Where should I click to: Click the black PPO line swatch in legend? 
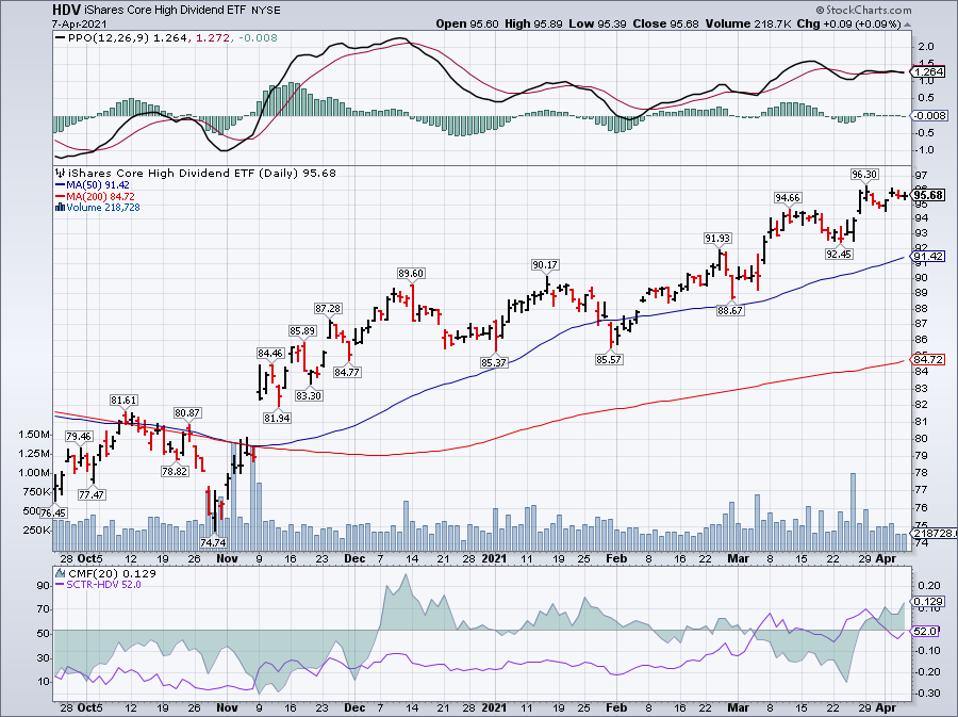tap(60, 38)
